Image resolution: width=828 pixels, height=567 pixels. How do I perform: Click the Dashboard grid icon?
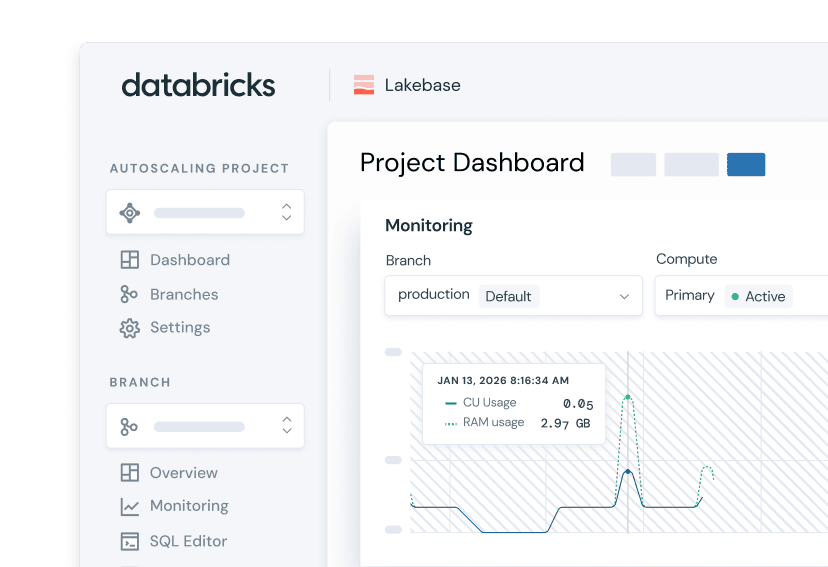pyautogui.click(x=129, y=260)
